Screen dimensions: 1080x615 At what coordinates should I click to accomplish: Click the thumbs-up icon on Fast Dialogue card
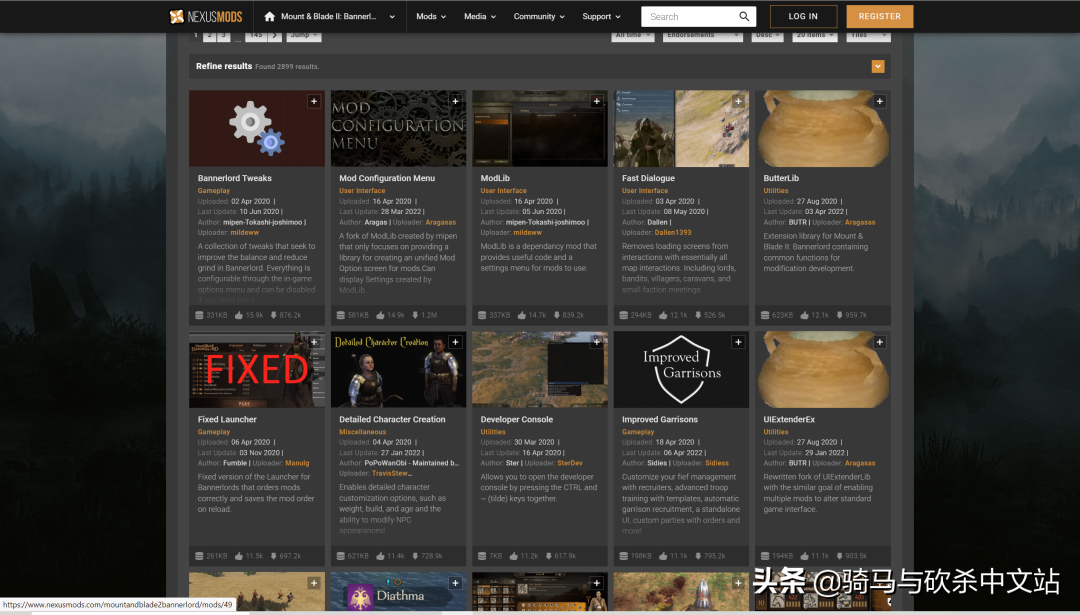point(663,315)
